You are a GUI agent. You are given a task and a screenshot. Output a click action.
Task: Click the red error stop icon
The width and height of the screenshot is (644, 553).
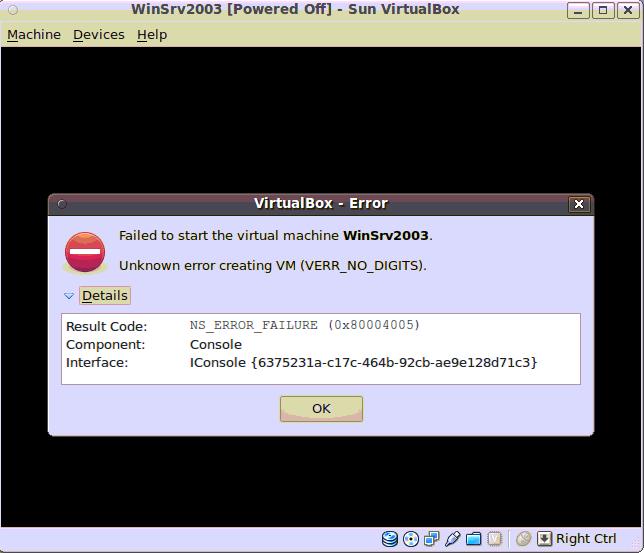85,252
